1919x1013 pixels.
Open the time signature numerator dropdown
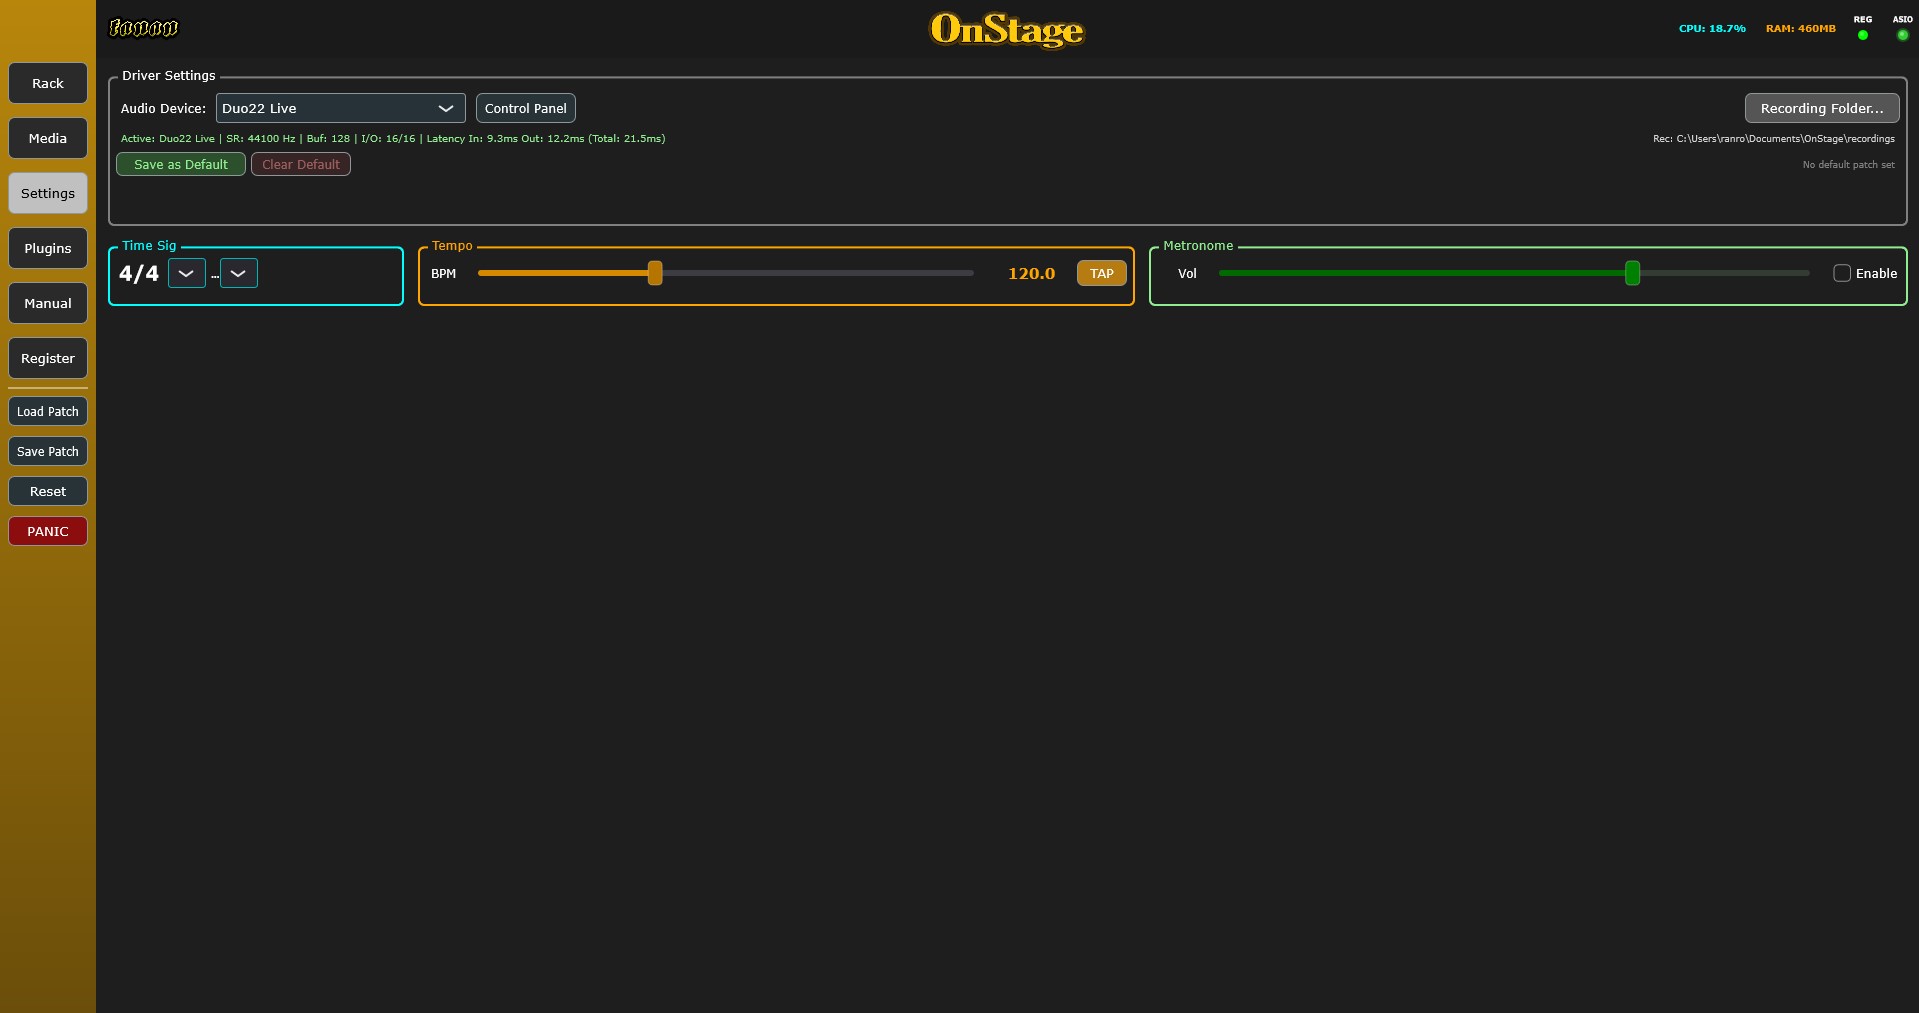[187, 273]
